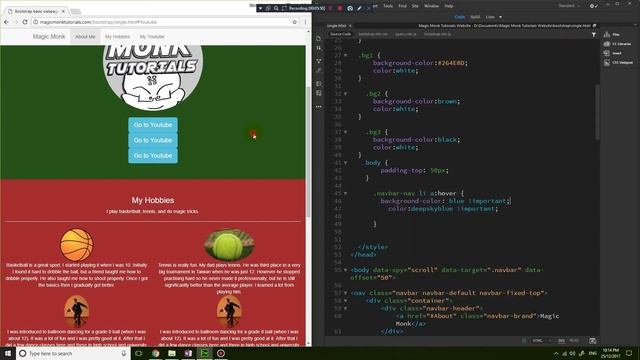Image resolution: width=640 pixels, height=360 pixels.
Task: Switch to Split view
Action: coord(475,17)
